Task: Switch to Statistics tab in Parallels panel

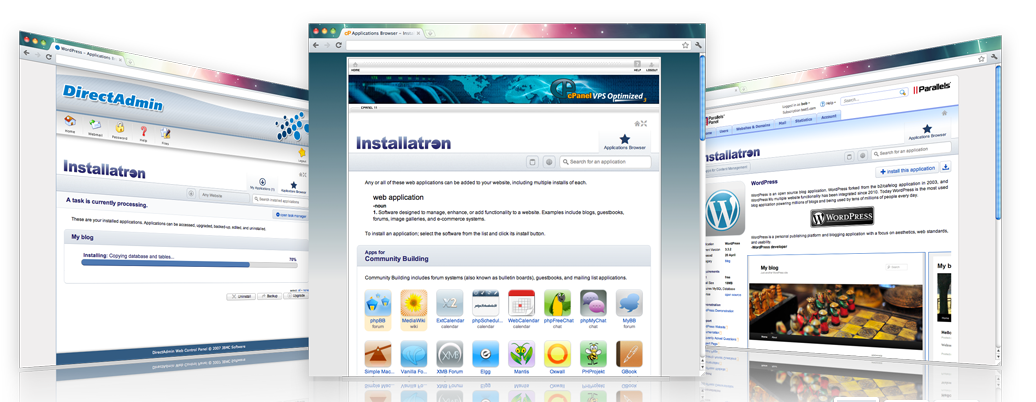Action: [803, 118]
